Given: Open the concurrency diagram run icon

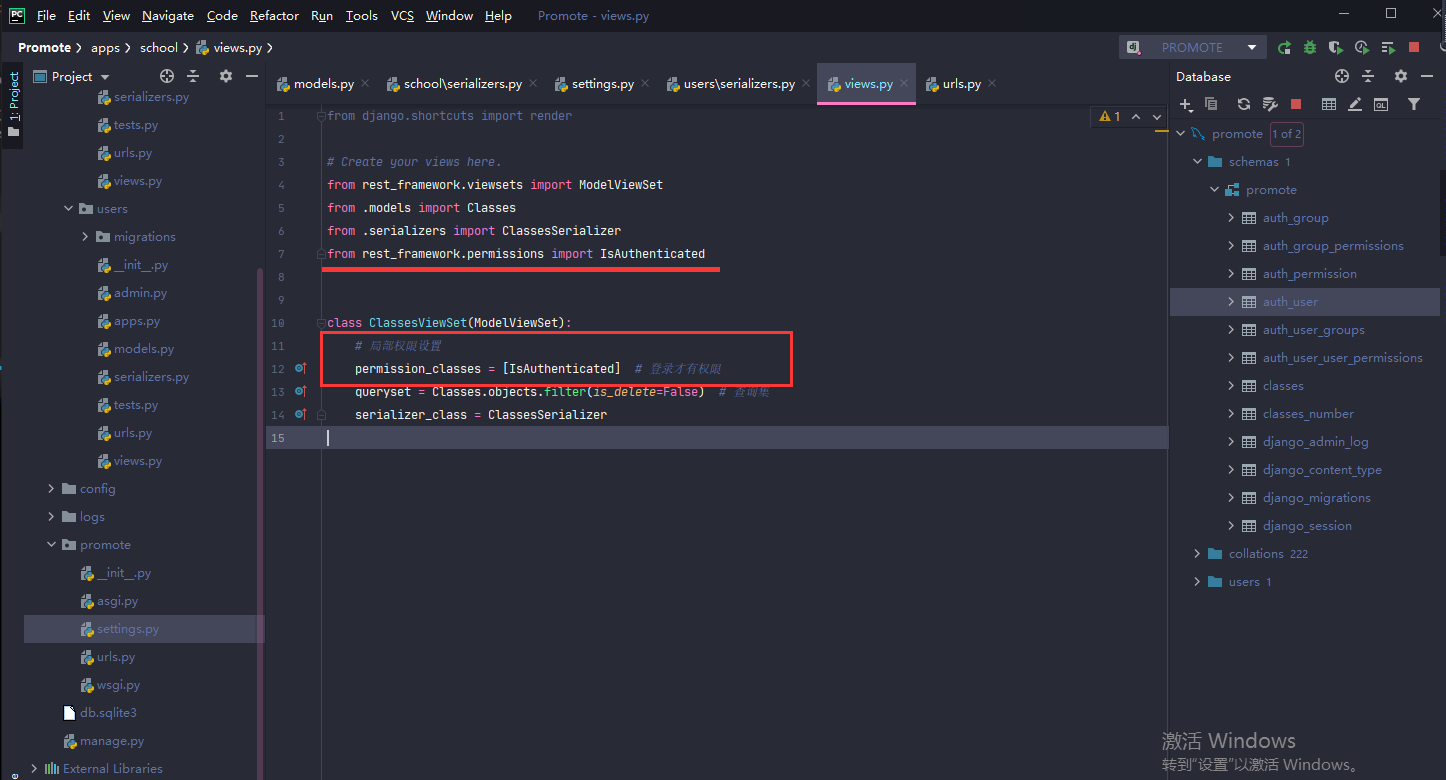Looking at the screenshot, I should click(1388, 47).
